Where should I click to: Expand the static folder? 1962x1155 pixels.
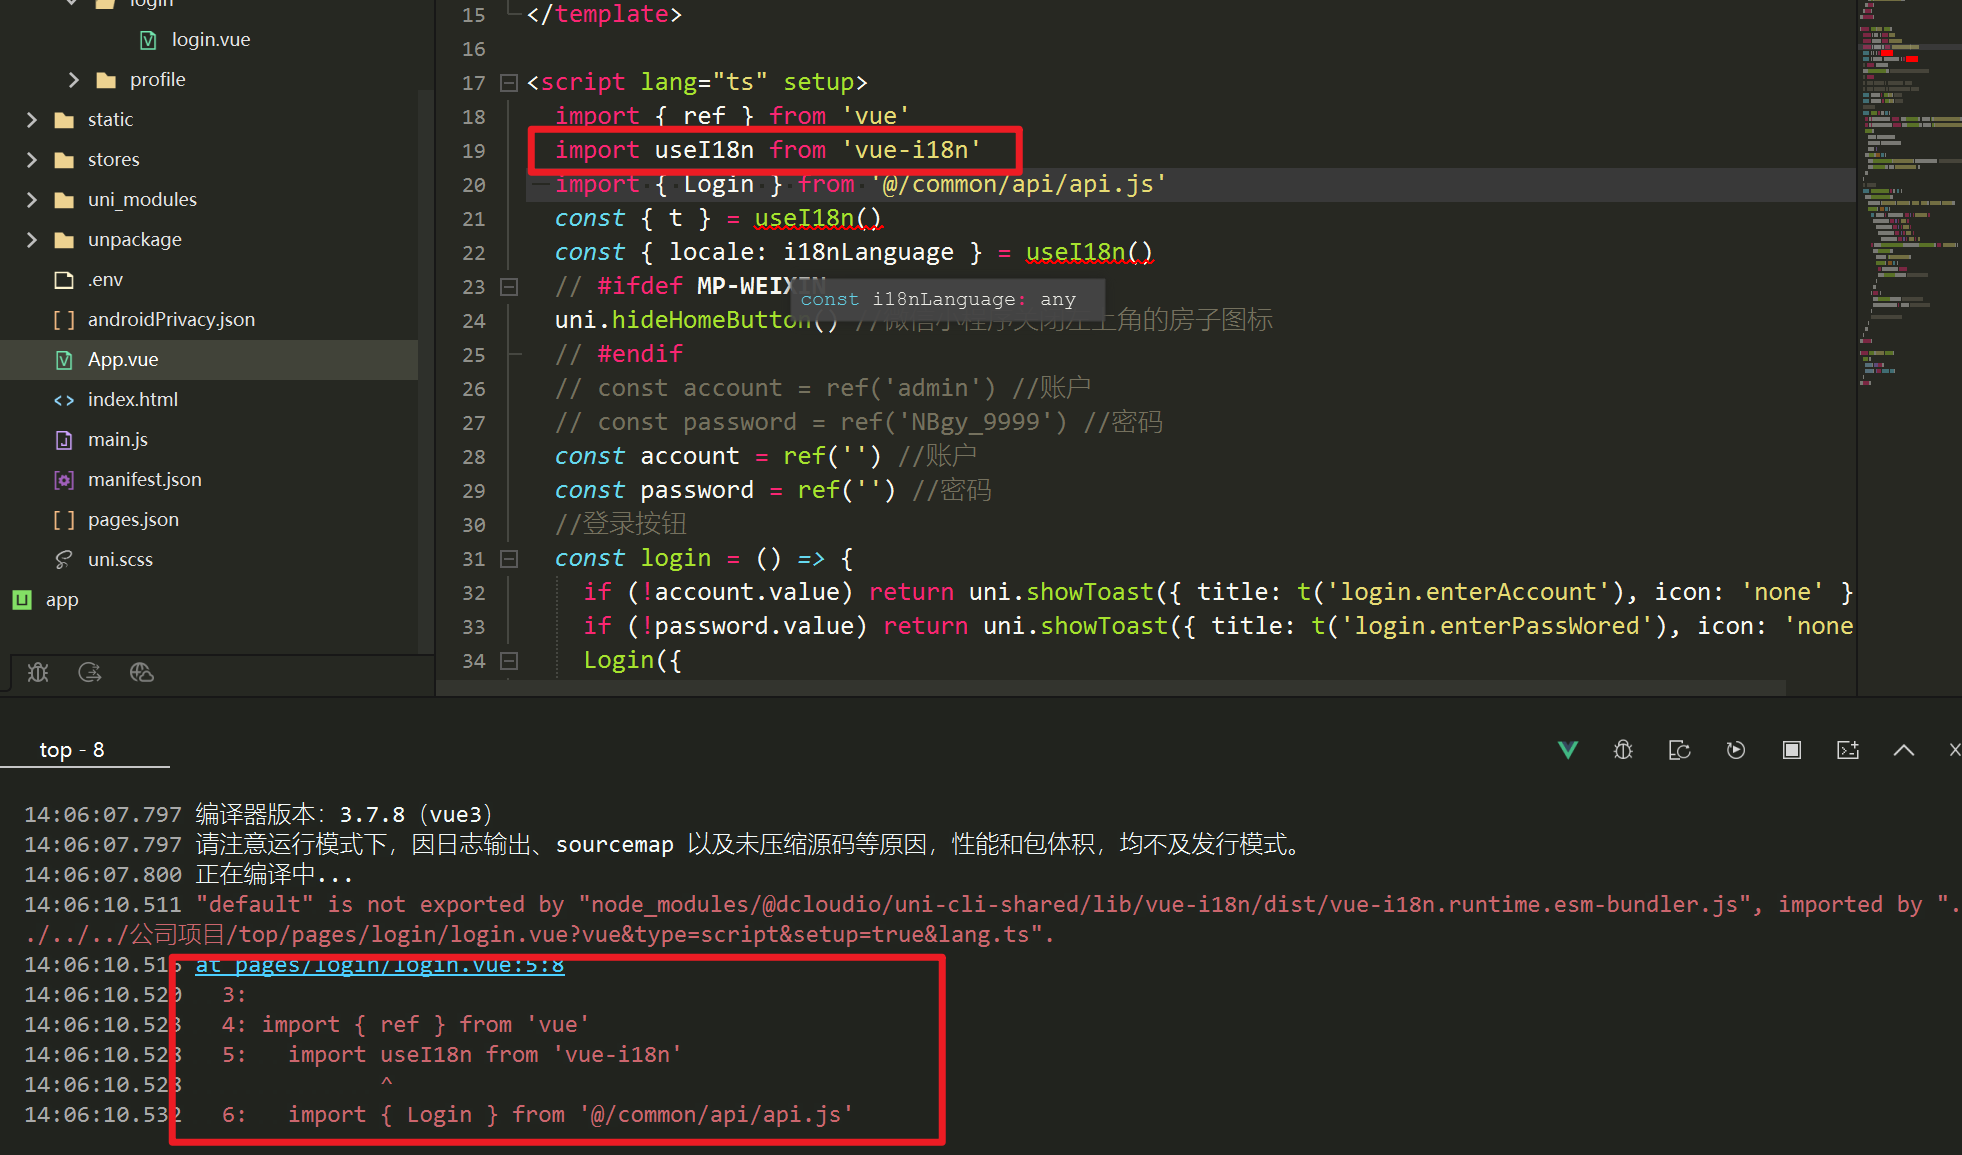(32, 120)
